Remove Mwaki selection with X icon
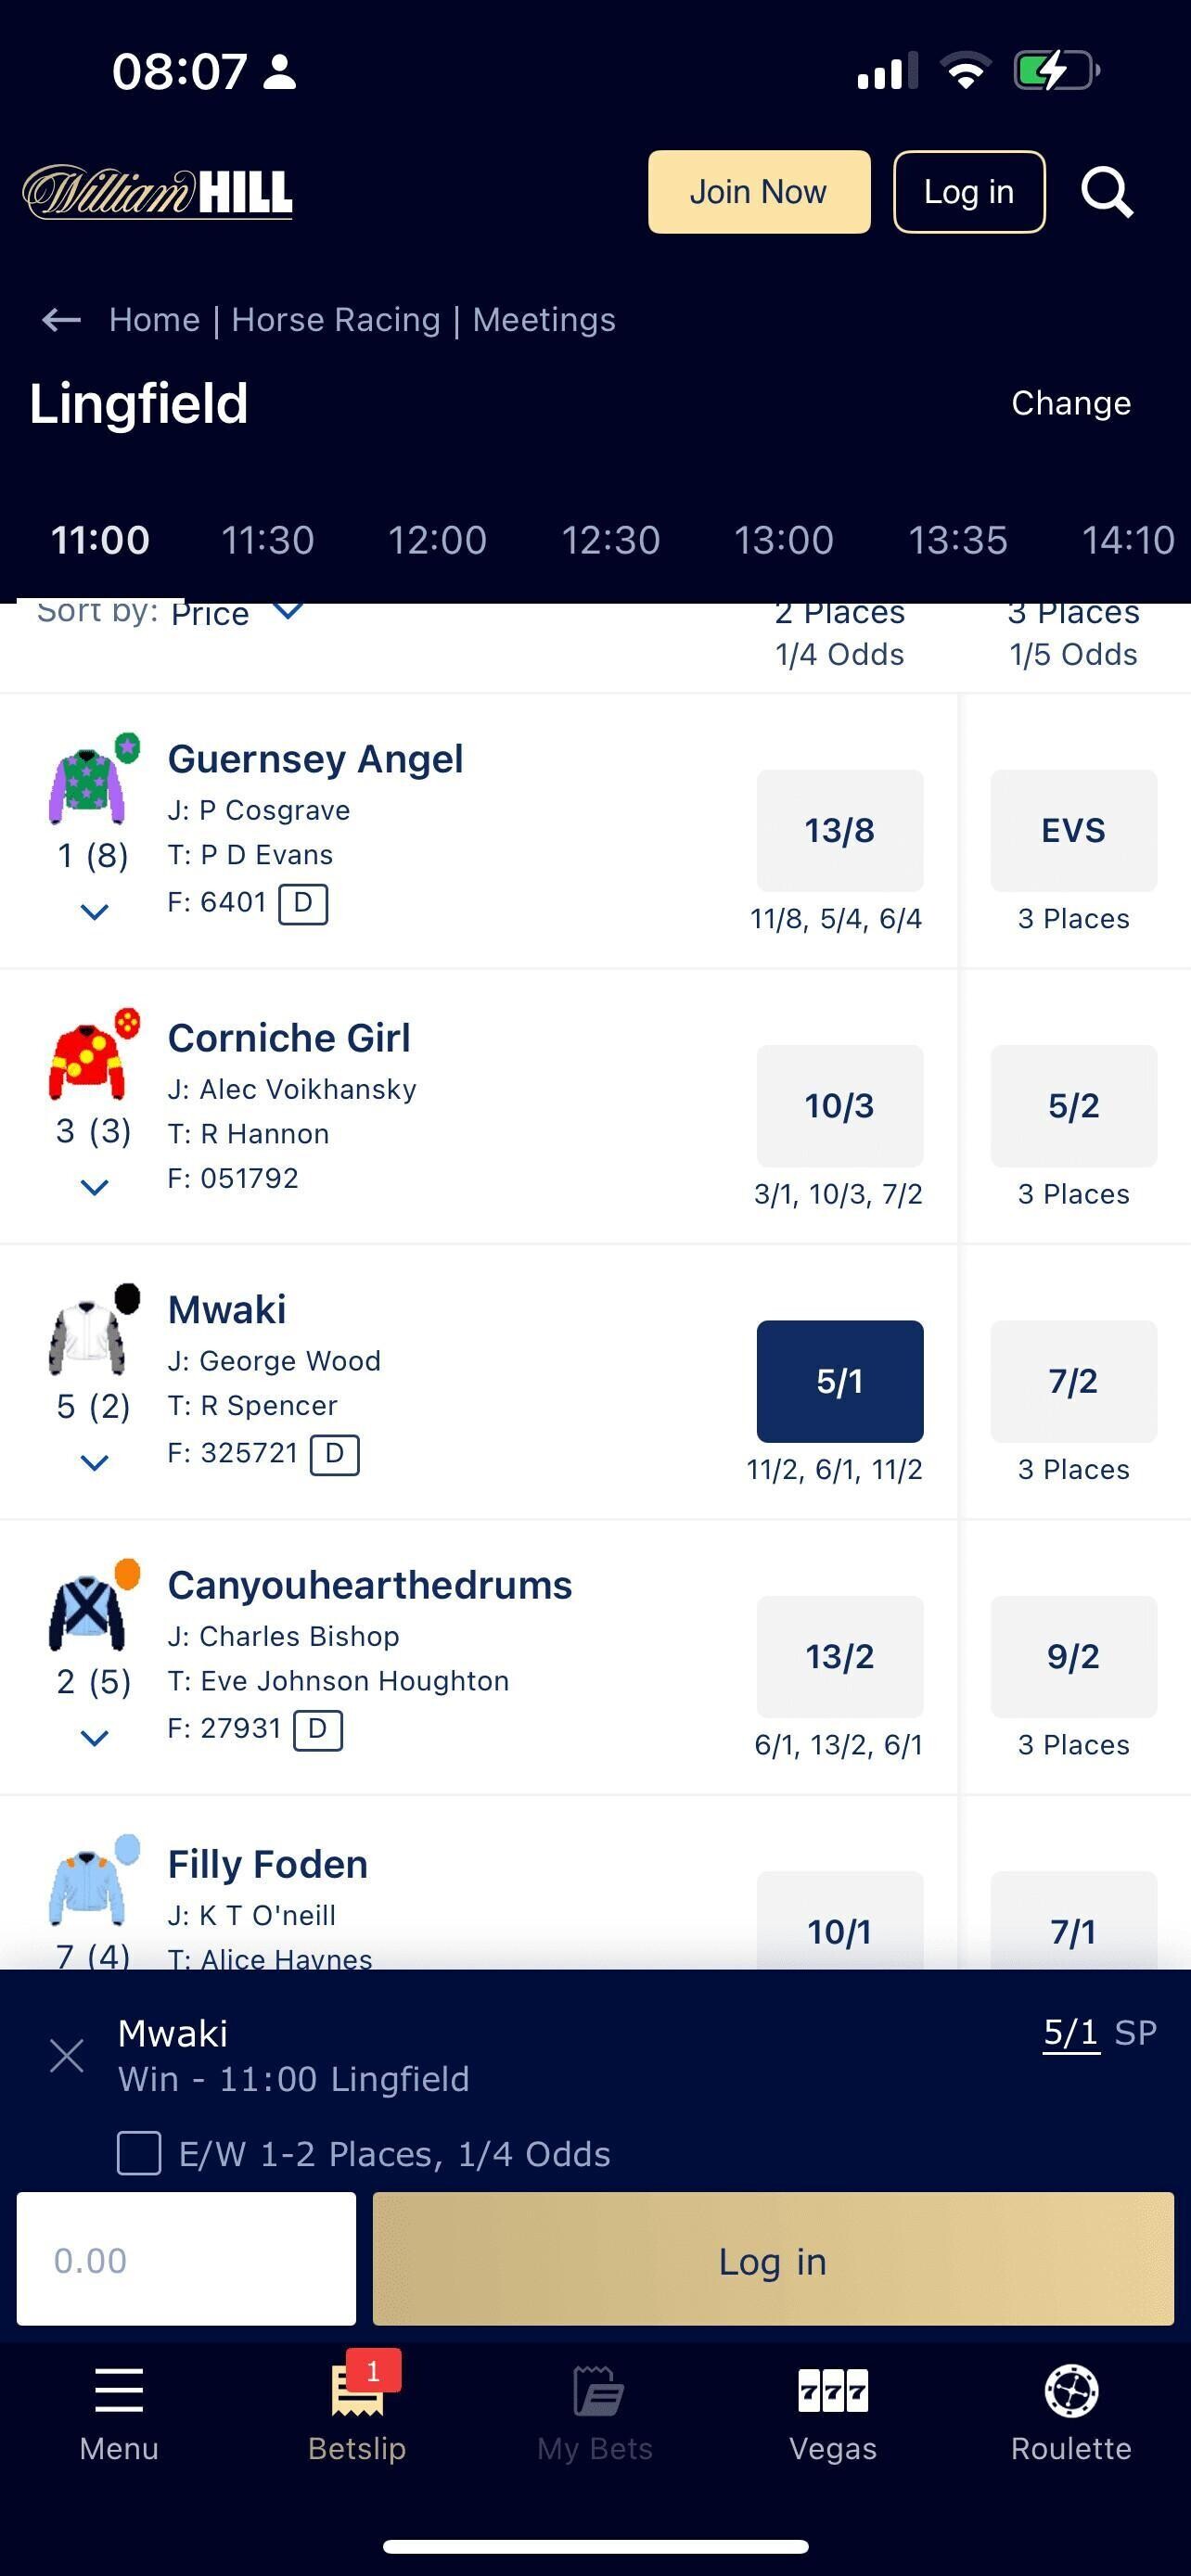 [x=66, y=2056]
